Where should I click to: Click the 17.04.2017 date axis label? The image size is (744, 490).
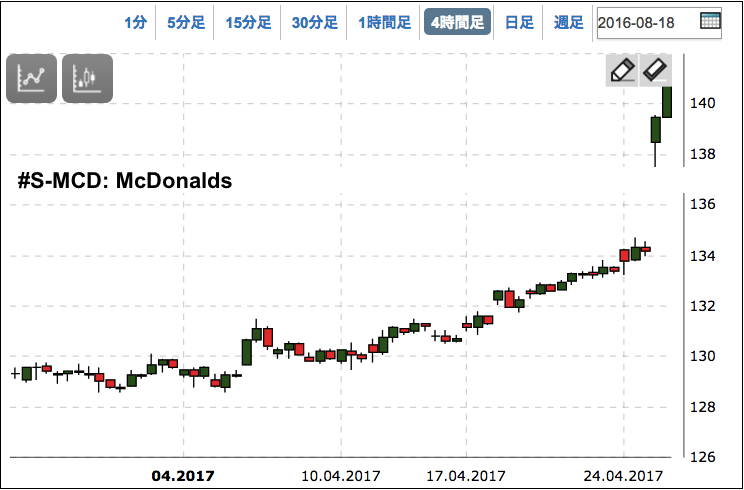tap(466, 475)
